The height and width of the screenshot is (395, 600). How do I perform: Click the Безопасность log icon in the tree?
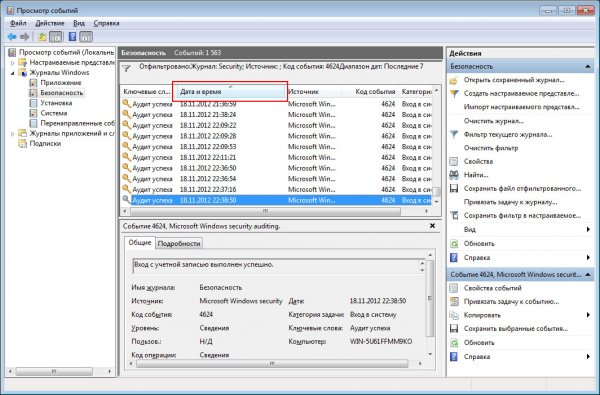coord(33,93)
